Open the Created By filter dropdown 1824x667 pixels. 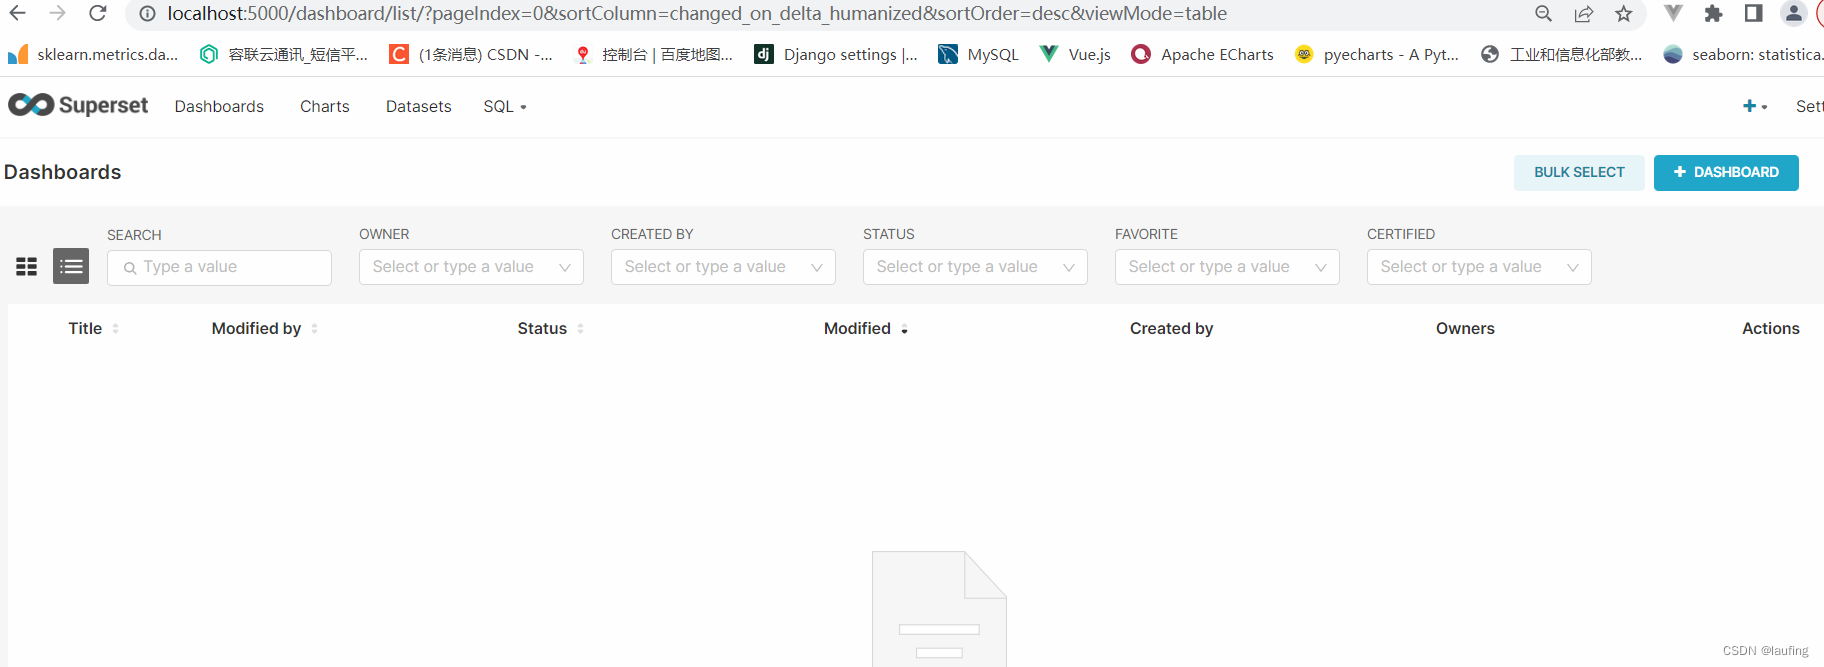coord(723,267)
